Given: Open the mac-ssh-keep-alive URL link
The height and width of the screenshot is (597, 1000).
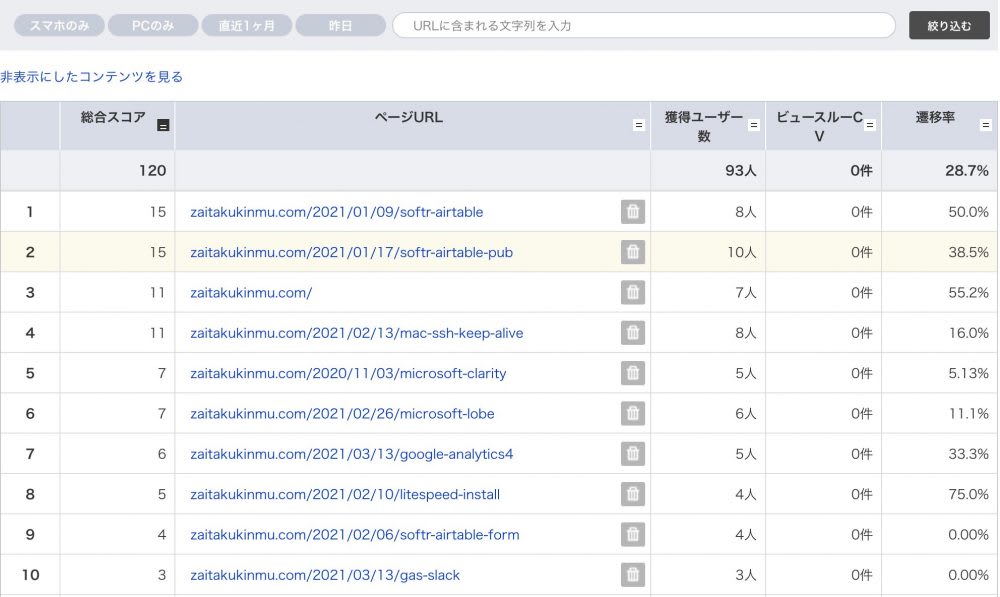Looking at the screenshot, I should pos(357,333).
